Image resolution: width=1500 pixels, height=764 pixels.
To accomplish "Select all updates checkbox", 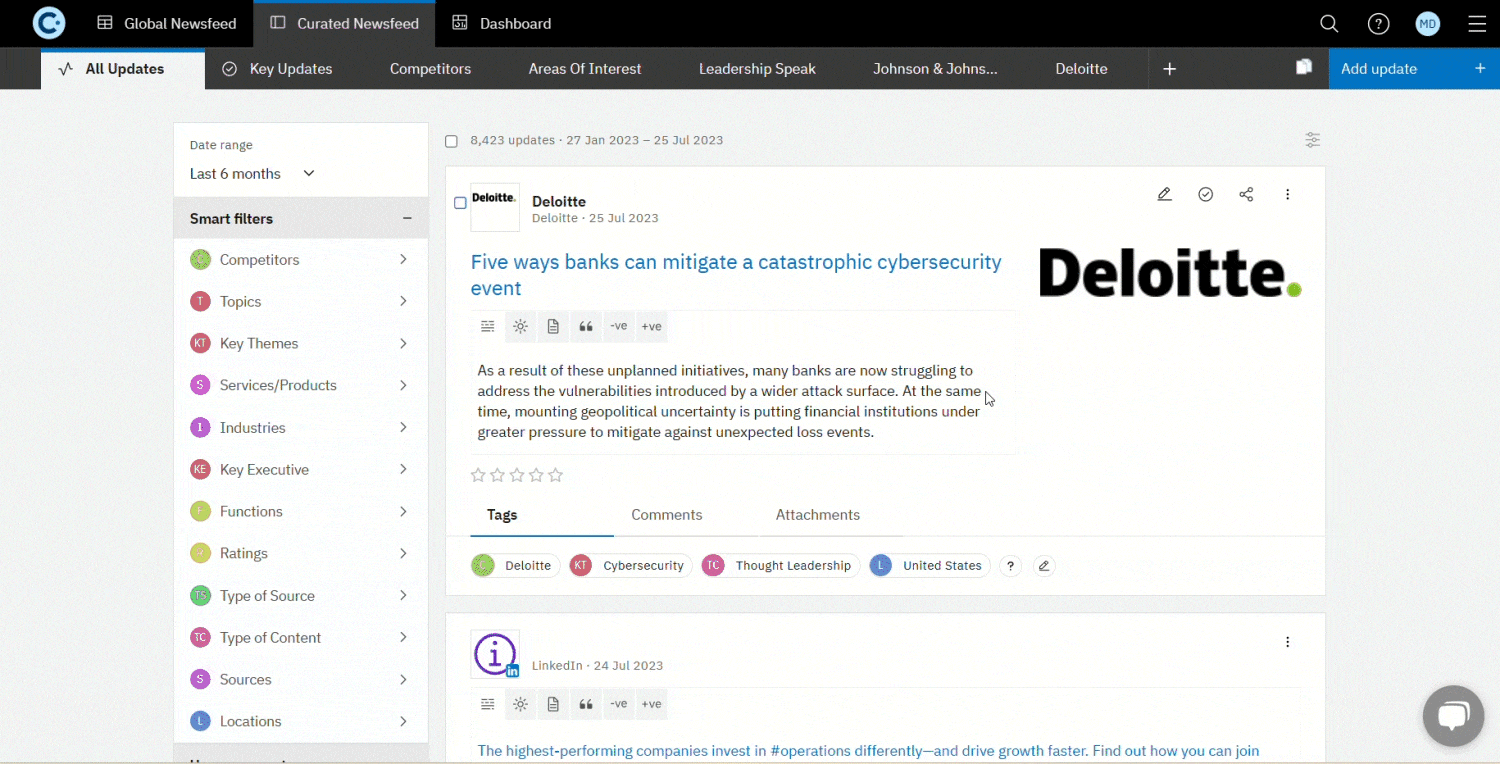I will pos(451,141).
